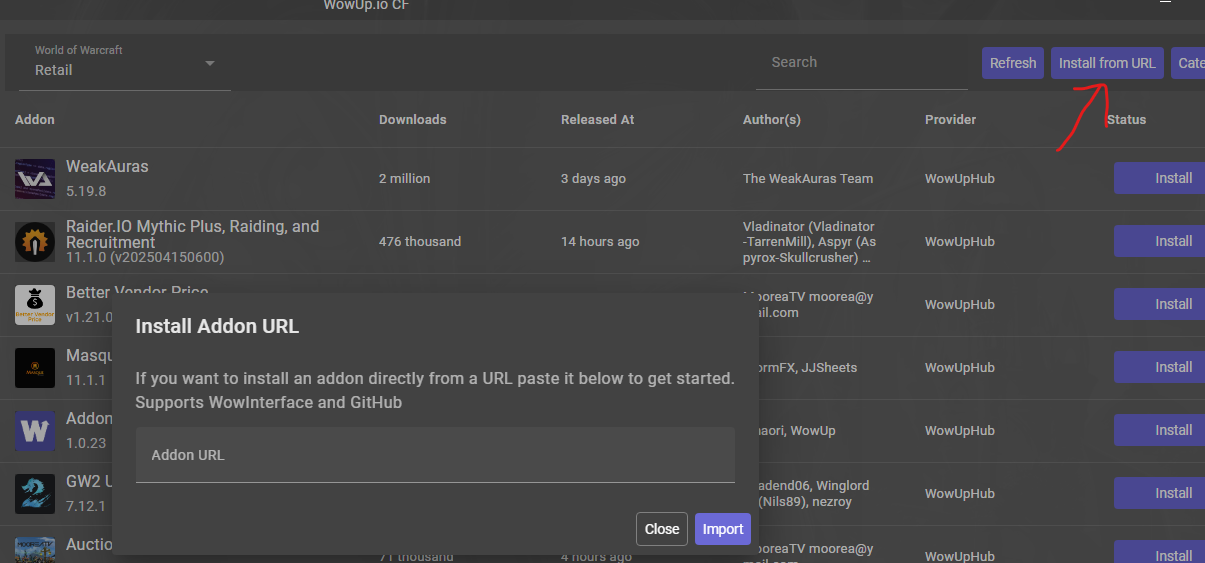Click the '3 days ago' release date
Screen dimensions: 1205x563
(x=593, y=178)
